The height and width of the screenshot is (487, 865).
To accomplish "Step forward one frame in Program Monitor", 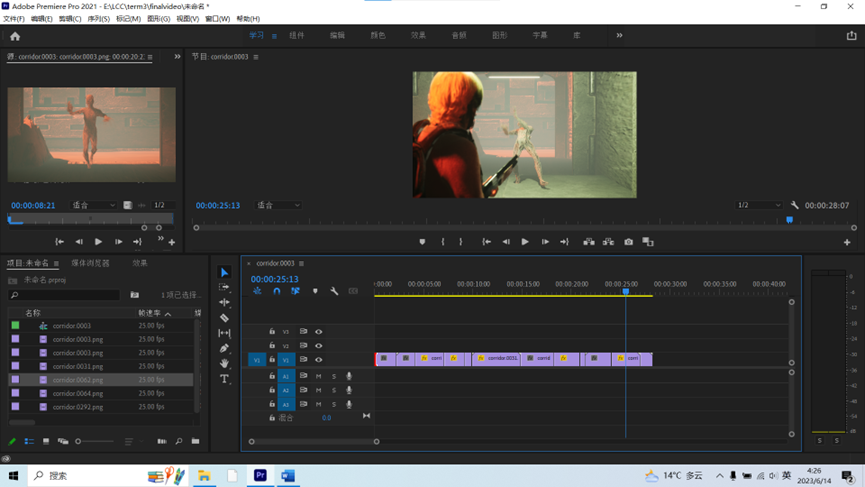I will (x=544, y=242).
